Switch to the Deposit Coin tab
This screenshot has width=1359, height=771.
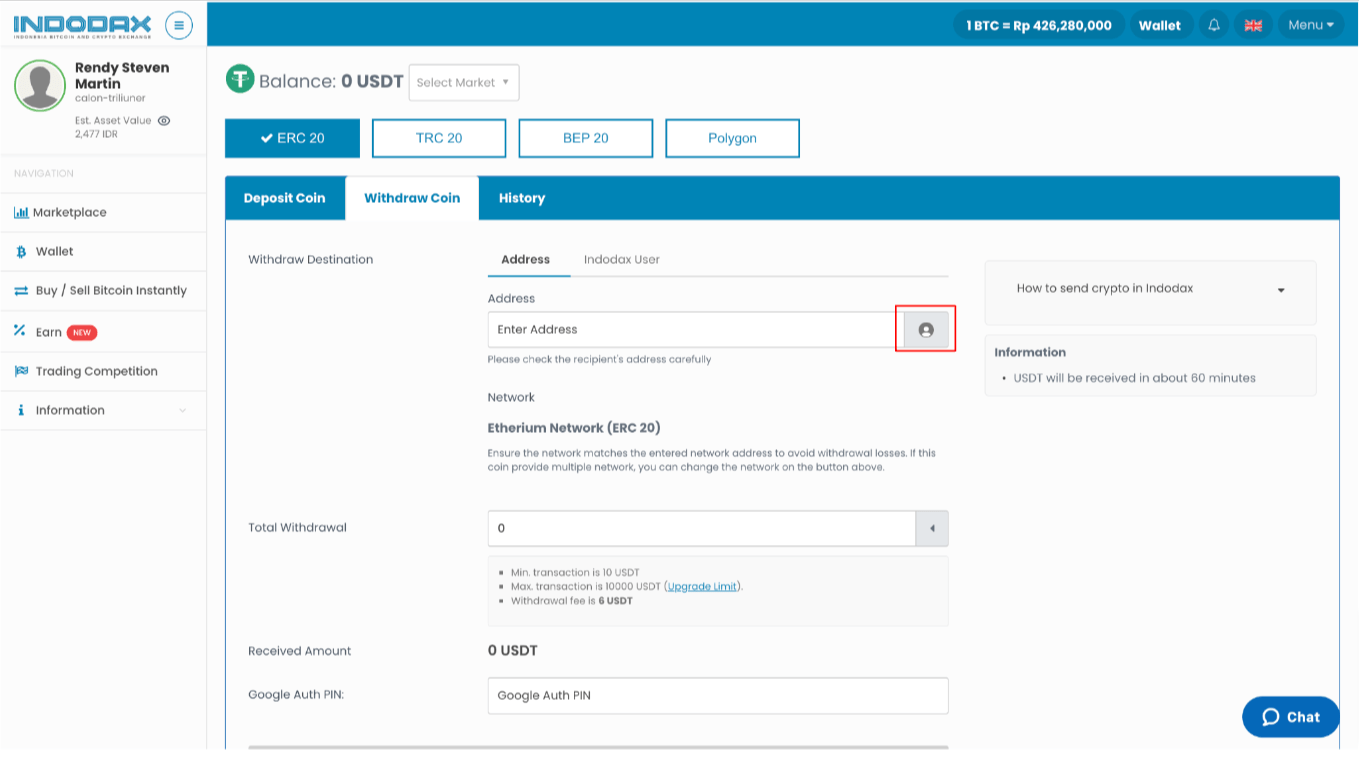point(284,198)
